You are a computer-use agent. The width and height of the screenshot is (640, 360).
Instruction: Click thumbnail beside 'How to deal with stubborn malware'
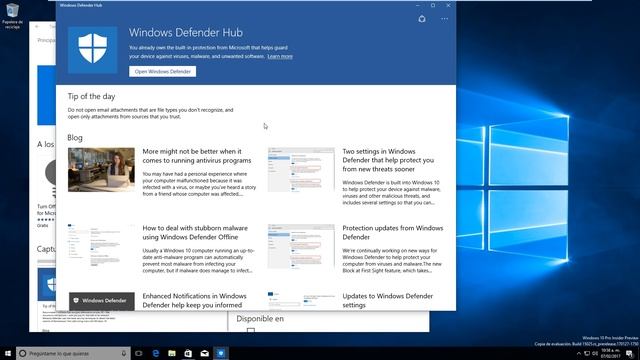(x=101, y=246)
